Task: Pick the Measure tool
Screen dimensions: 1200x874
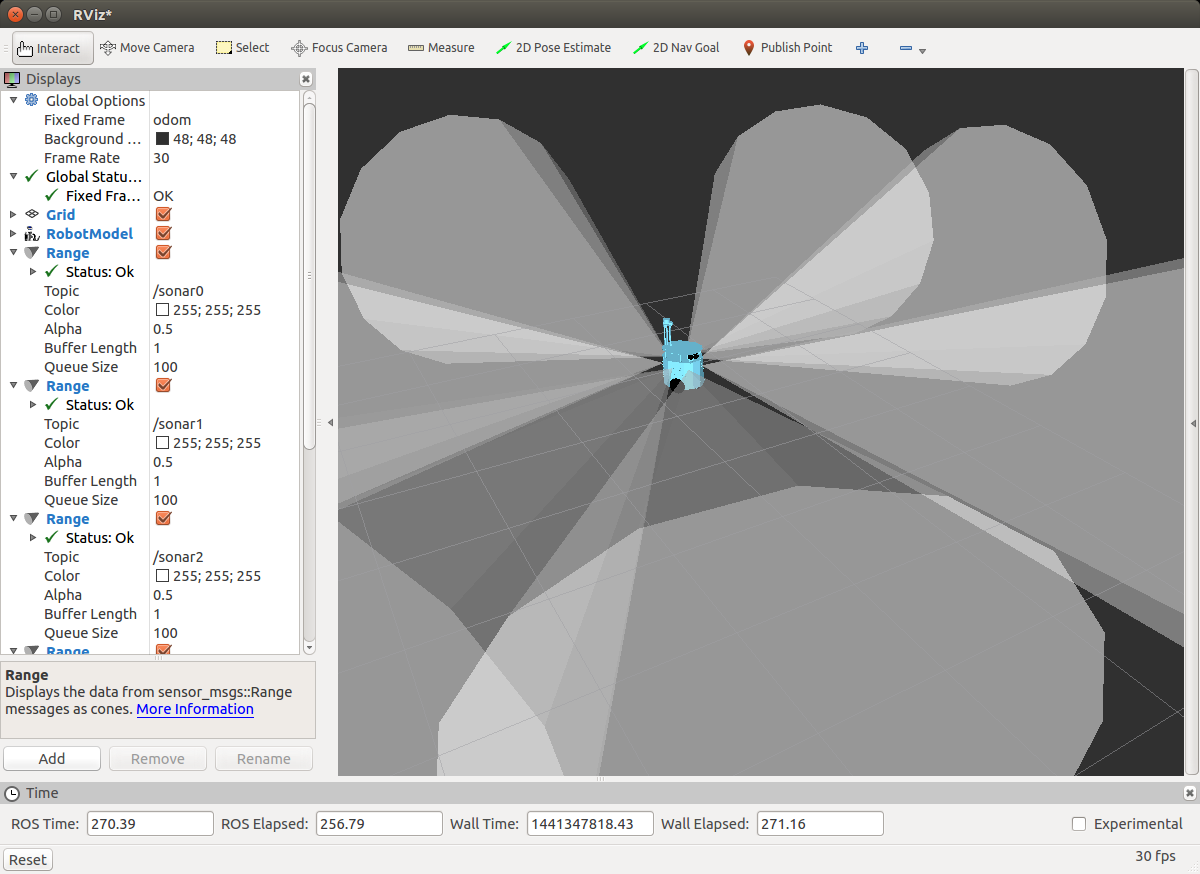Action: (x=441, y=48)
